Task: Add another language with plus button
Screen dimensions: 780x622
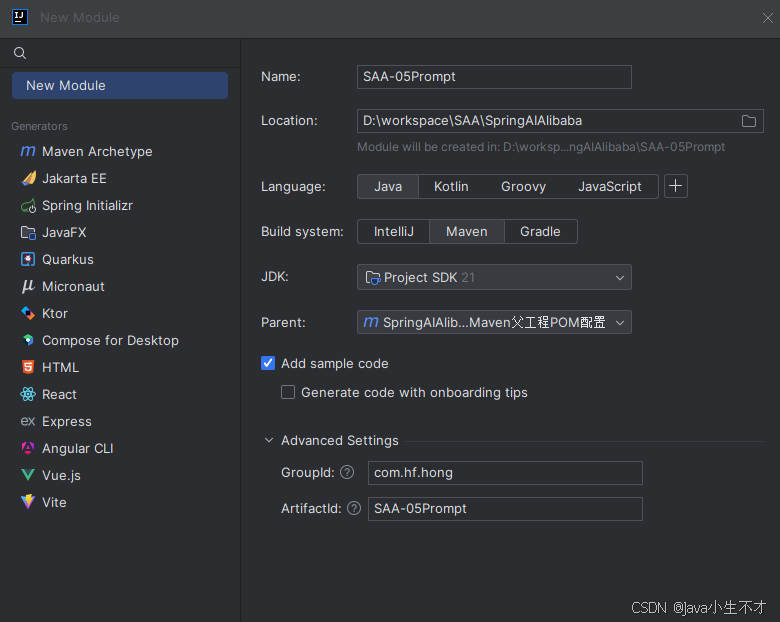Action: (x=676, y=186)
